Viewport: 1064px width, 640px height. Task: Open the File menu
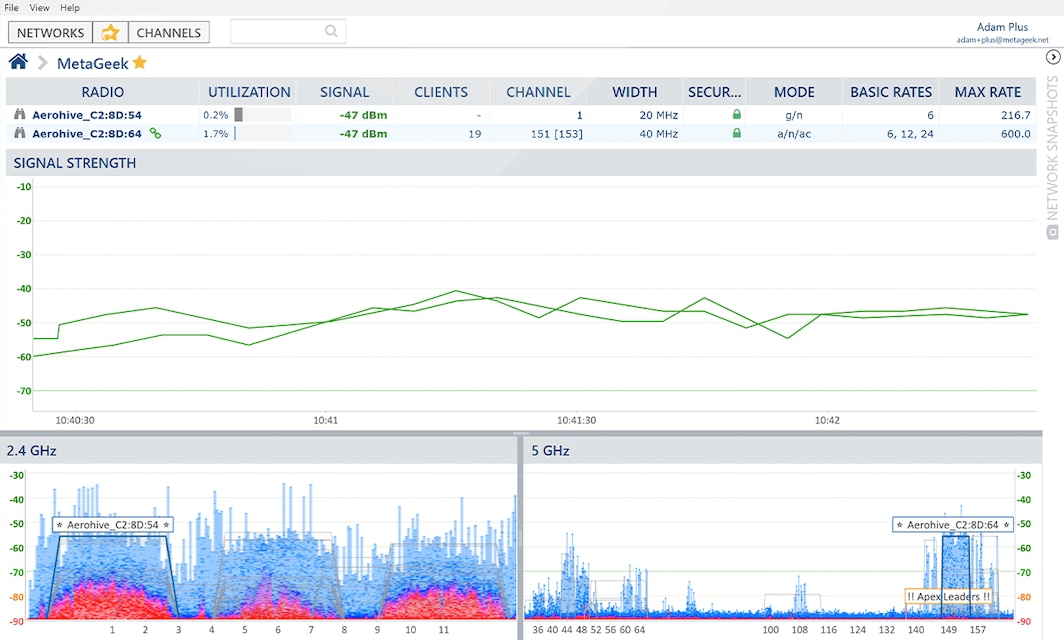(x=11, y=7)
